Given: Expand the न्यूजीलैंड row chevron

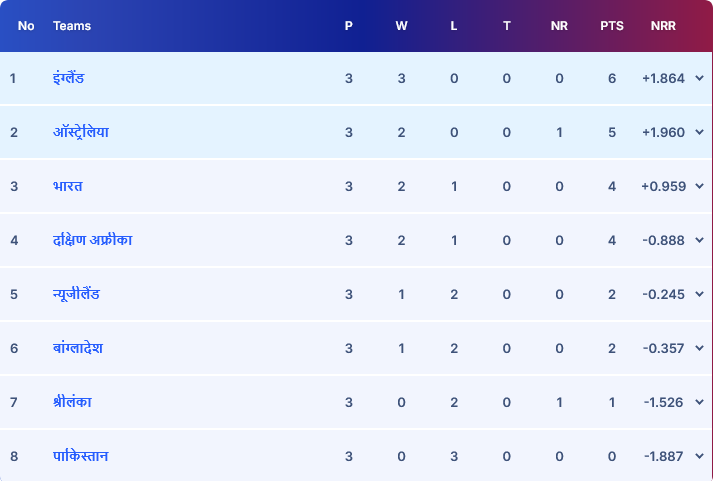Looking at the screenshot, I should point(698,294).
